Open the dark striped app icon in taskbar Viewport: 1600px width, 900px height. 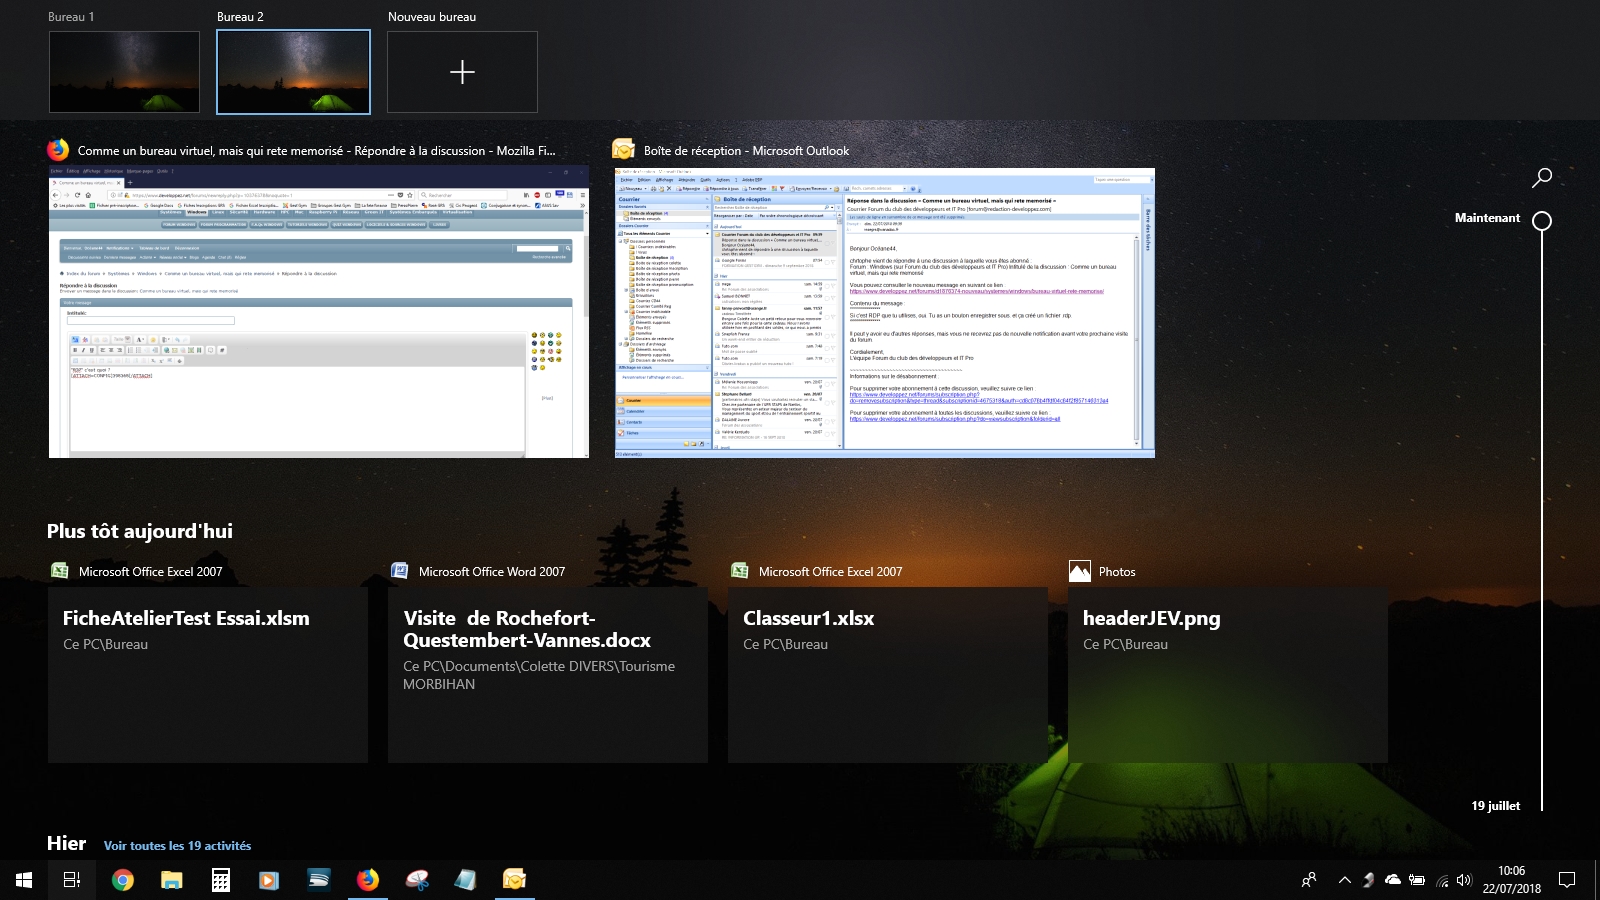point(319,880)
